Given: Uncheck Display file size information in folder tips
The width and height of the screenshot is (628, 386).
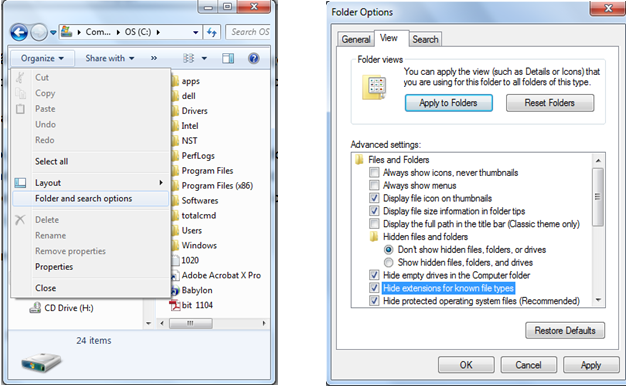Looking at the screenshot, I should click(x=374, y=211).
